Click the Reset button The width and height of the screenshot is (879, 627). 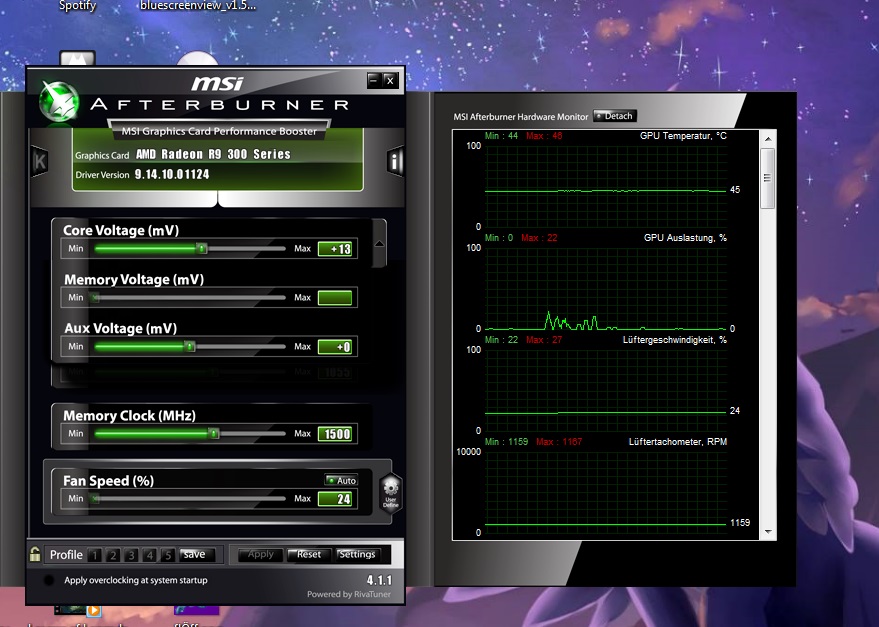pyautogui.click(x=309, y=554)
